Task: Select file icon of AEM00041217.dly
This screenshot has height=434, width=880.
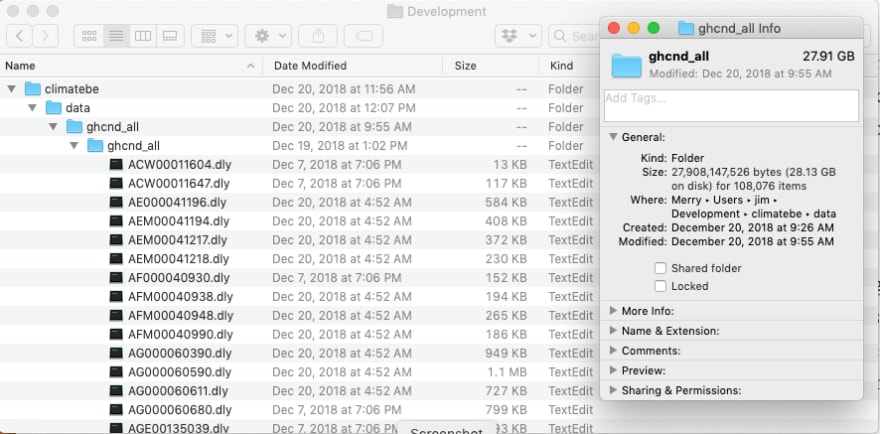Action: point(116,240)
